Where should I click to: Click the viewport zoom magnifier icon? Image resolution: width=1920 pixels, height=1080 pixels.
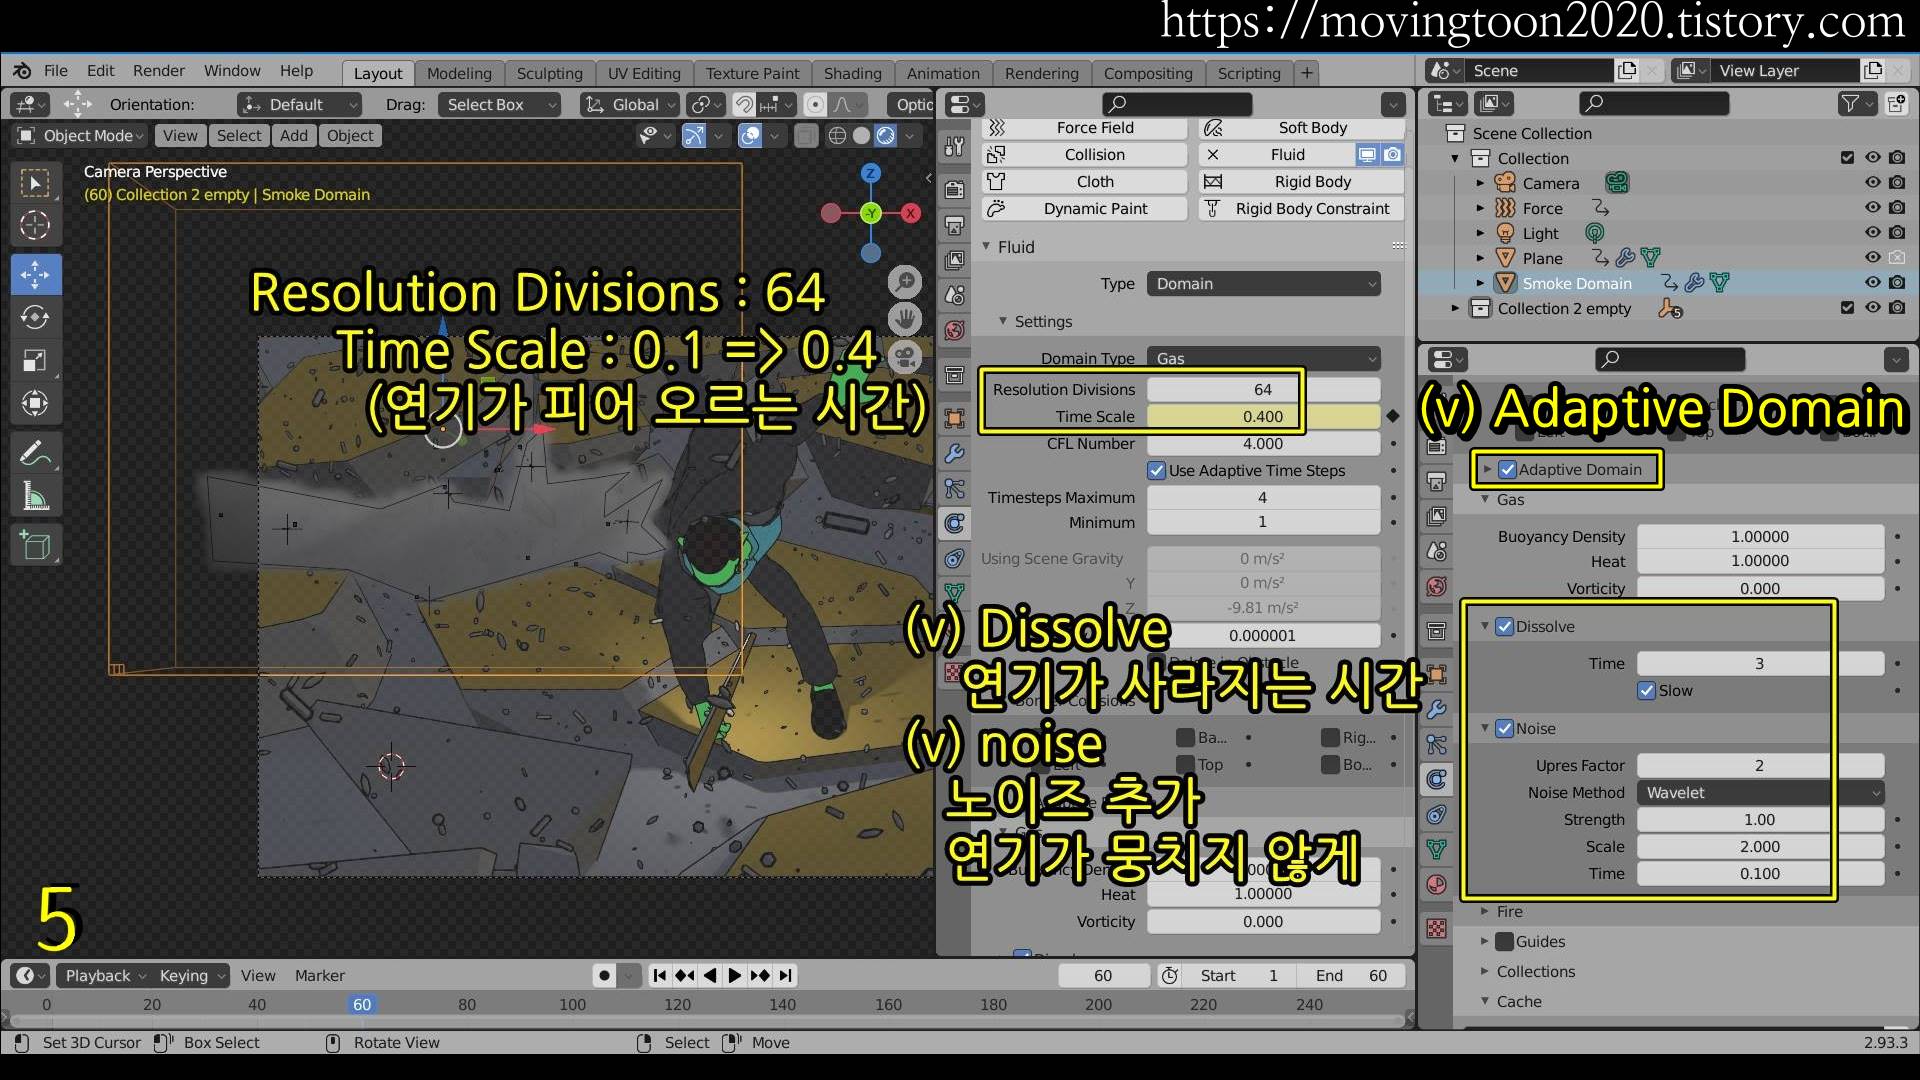click(x=905, y=283)
